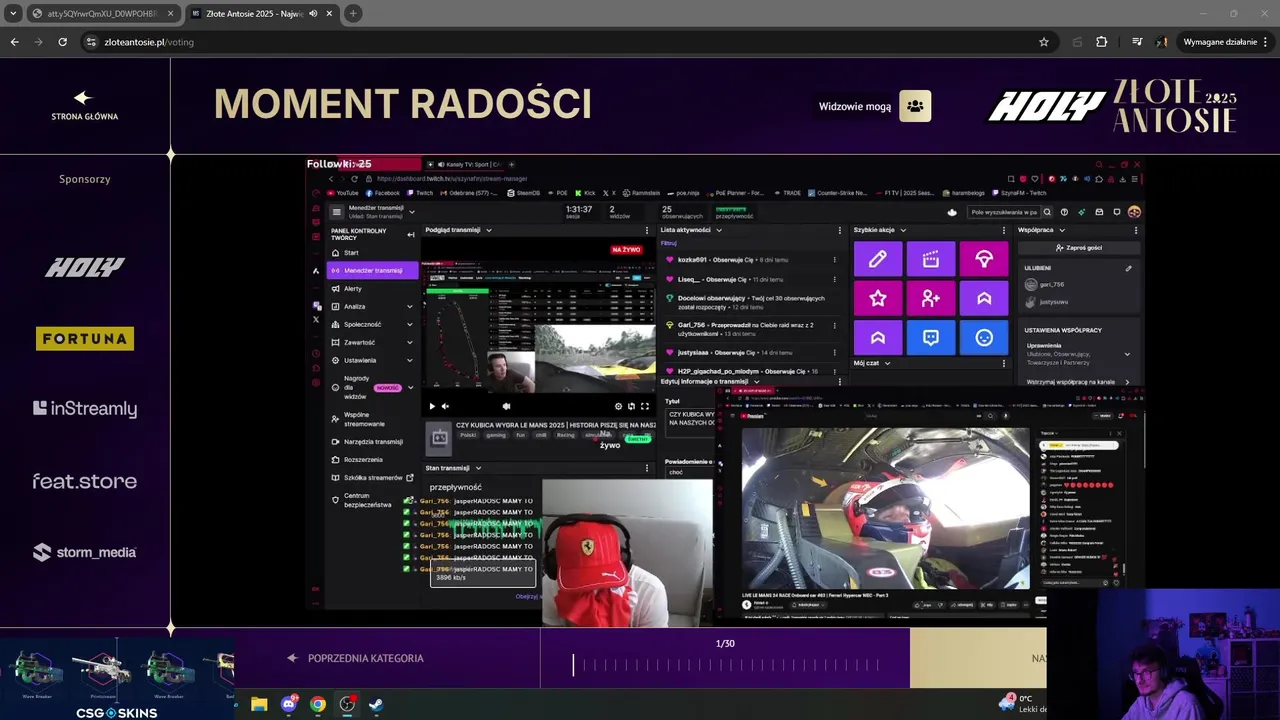The width and height of the screenshot is (1280, 720).
Task: Mute the Złote Antosie 2025 tab audio
Action: (314, 14)
